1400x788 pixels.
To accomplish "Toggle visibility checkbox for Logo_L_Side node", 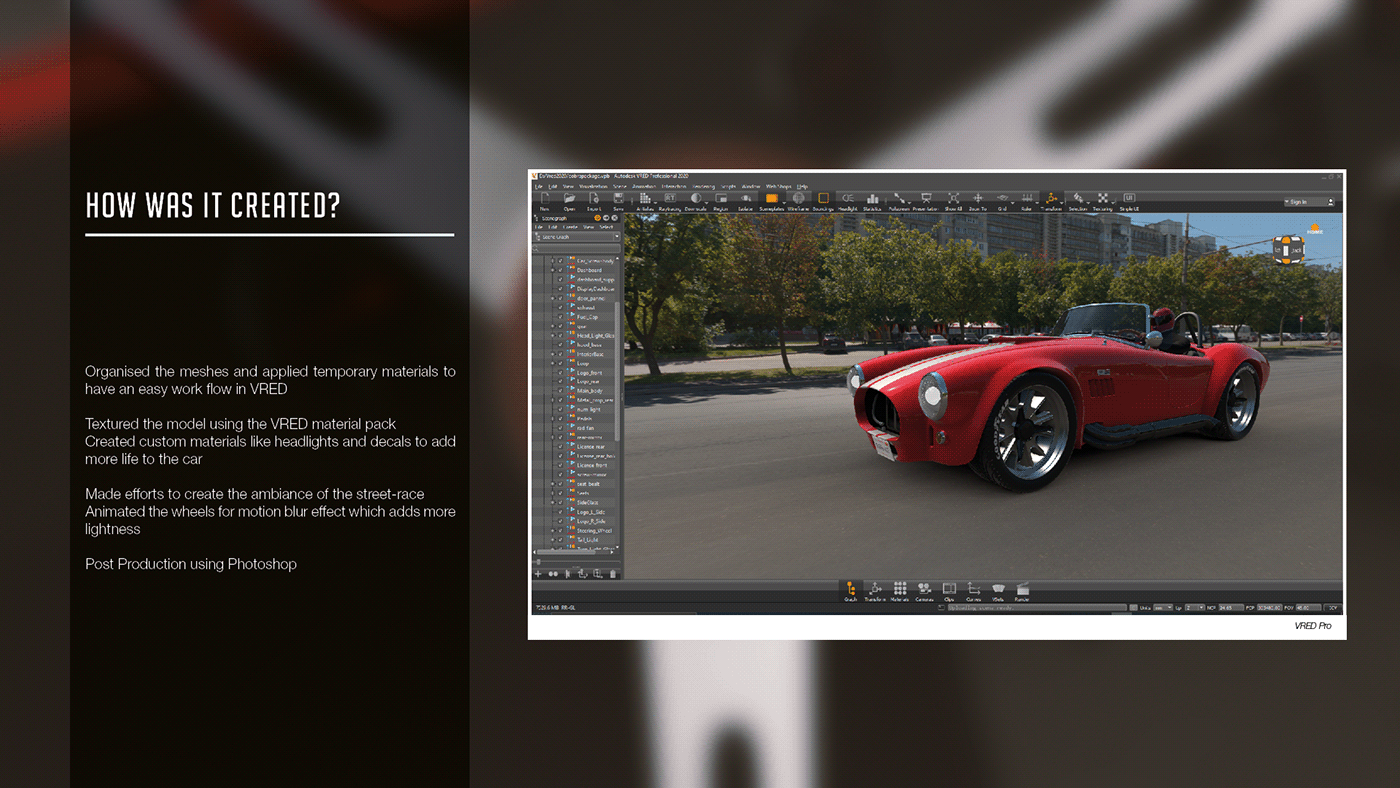I will (x=560, y=512).
